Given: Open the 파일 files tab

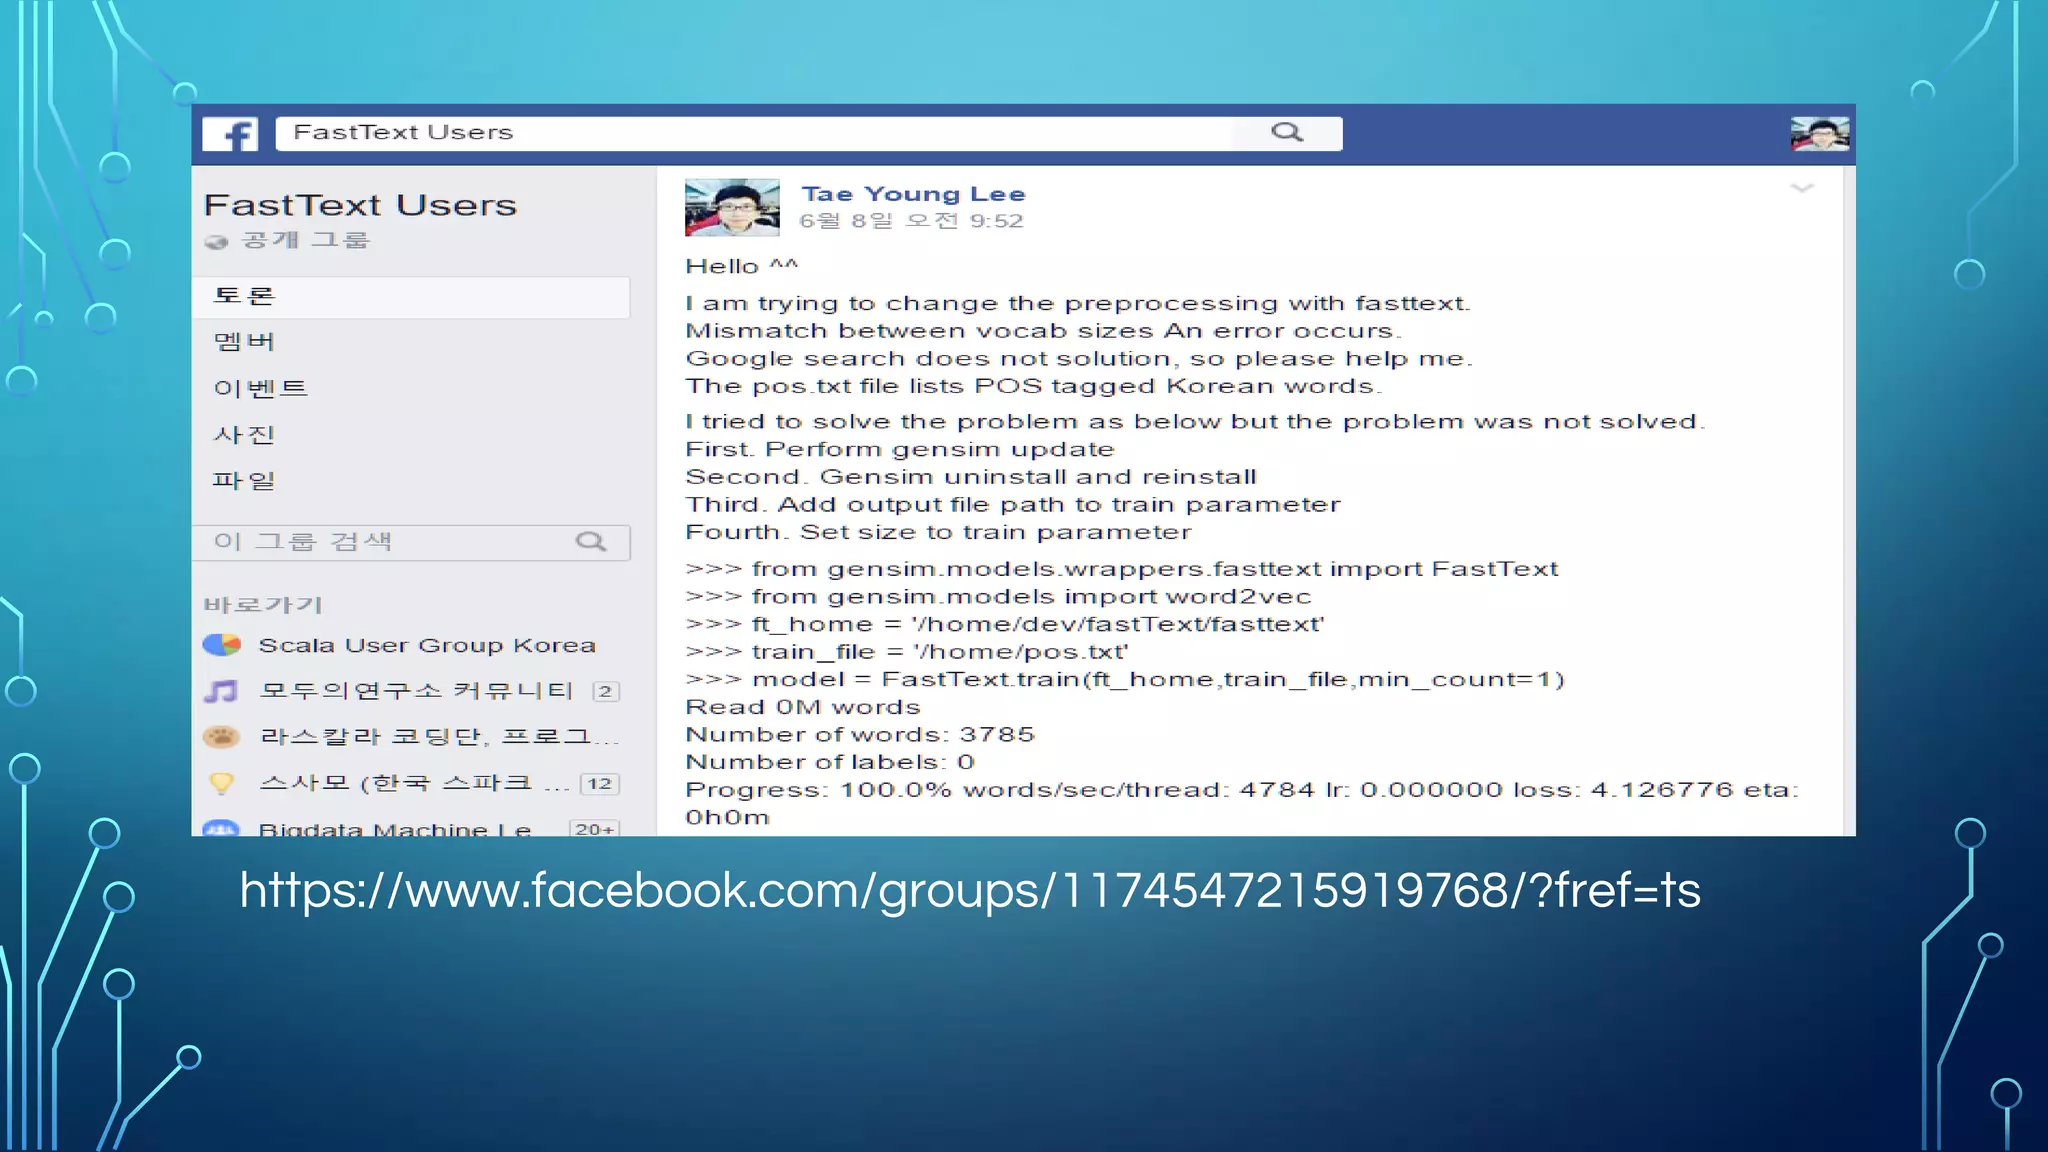Looking at the screenshot, I should pos(244,480).
